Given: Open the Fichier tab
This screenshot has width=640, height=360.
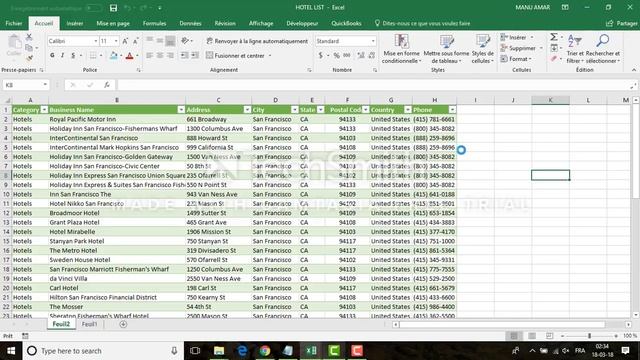Looking at the screenshot, I should [14, 24].
